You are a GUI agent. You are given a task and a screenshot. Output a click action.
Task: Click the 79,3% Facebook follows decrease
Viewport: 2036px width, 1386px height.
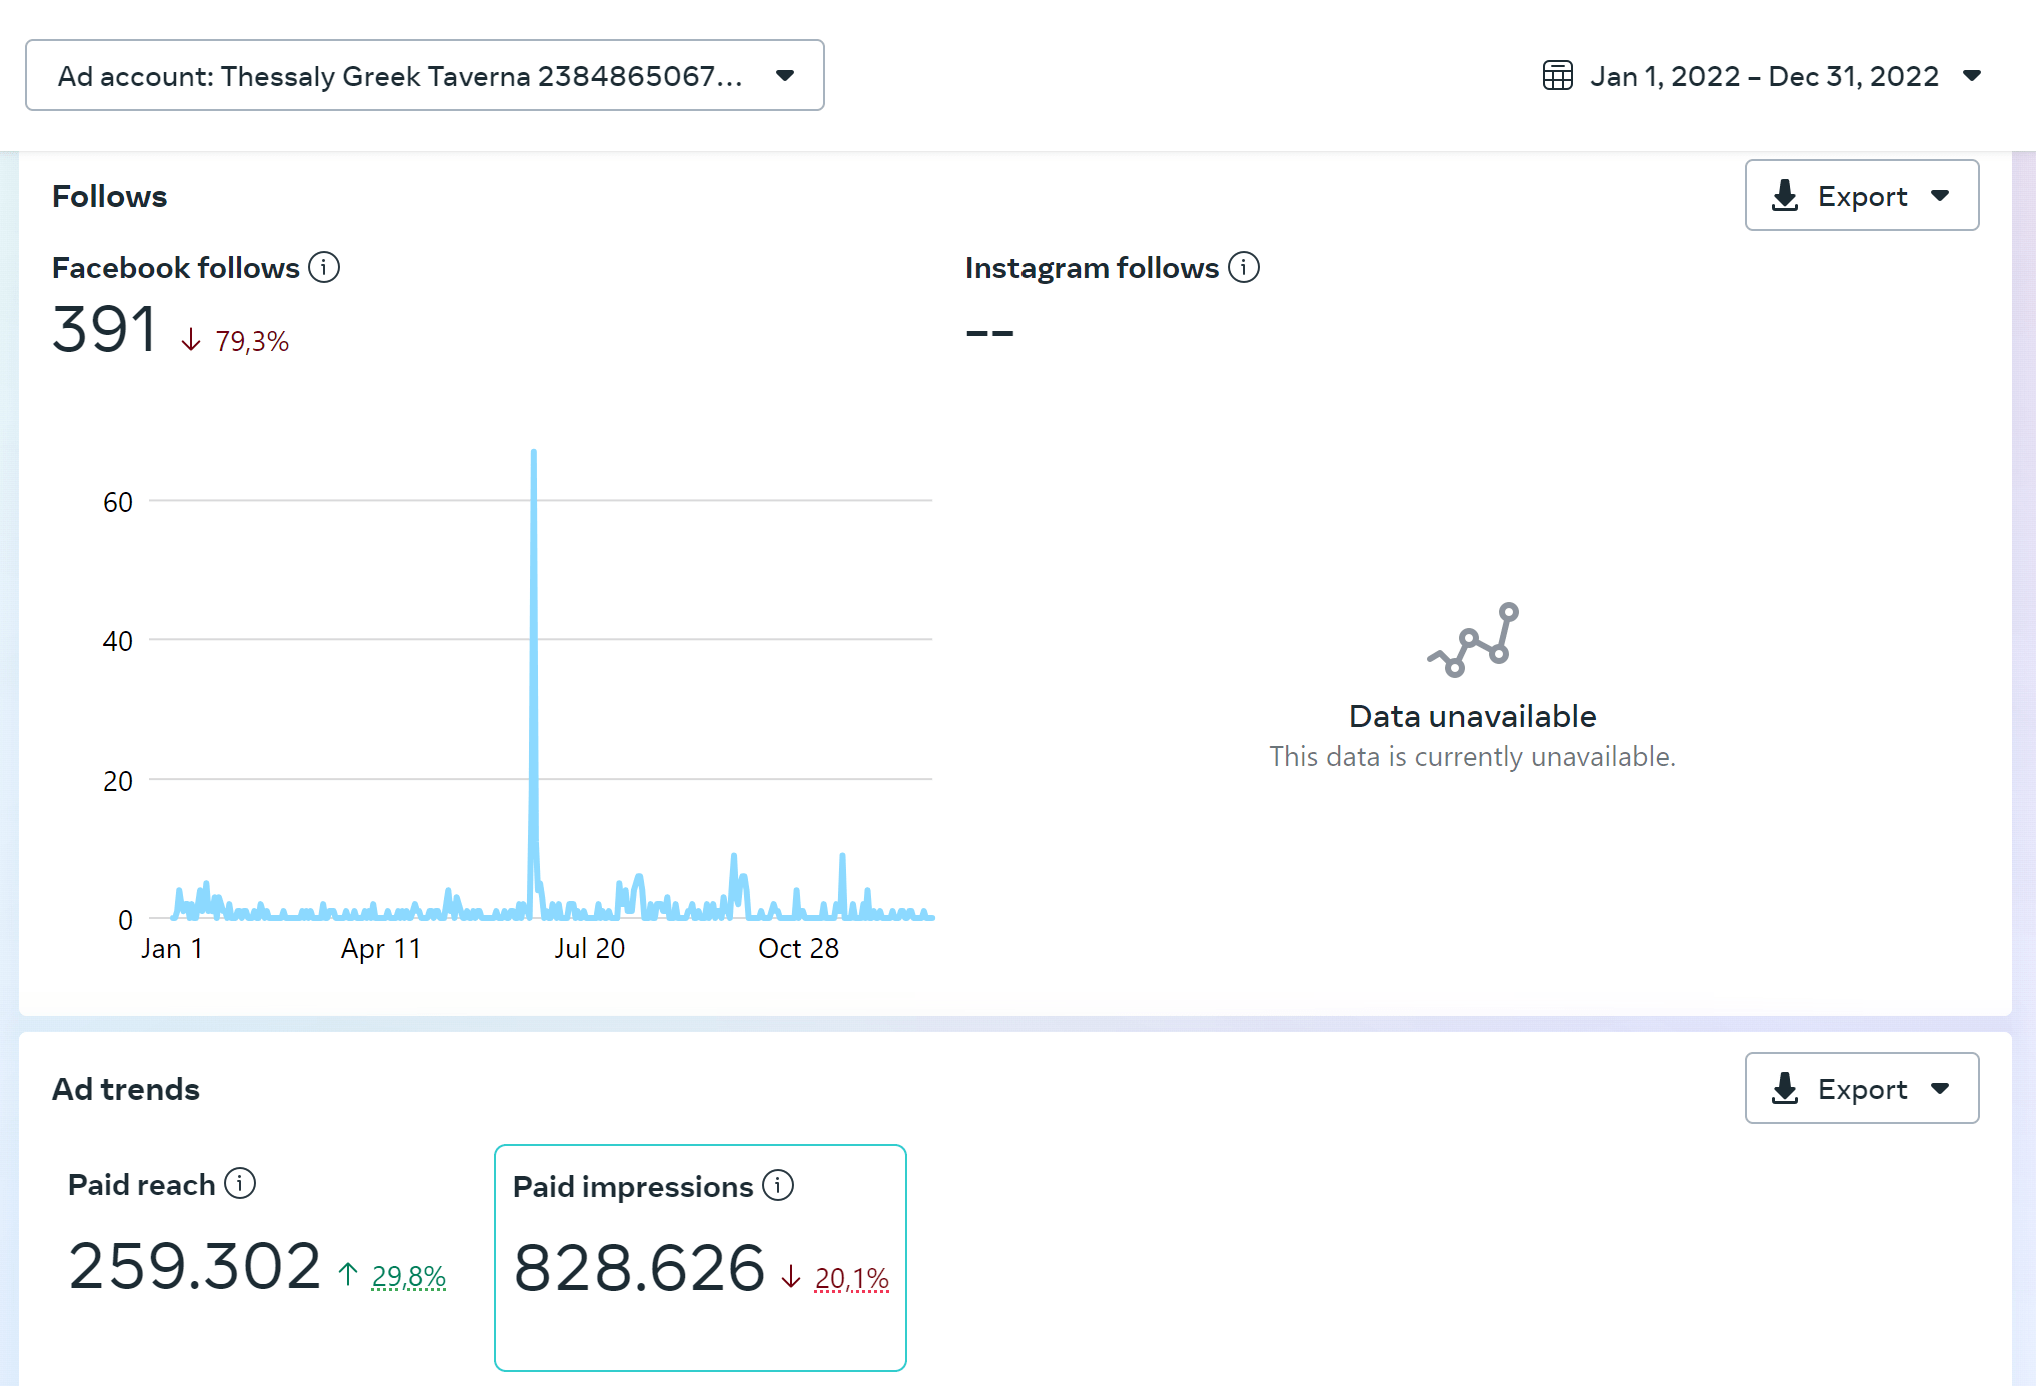click(251, 342)
